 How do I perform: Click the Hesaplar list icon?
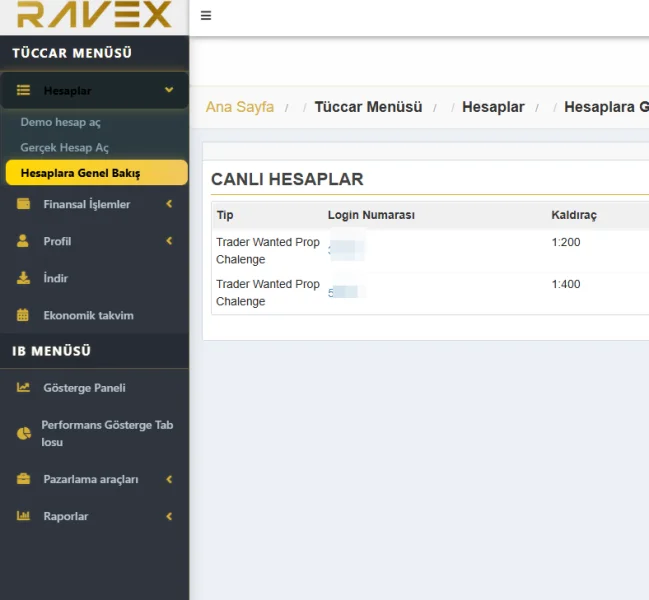tap(23, 90)
